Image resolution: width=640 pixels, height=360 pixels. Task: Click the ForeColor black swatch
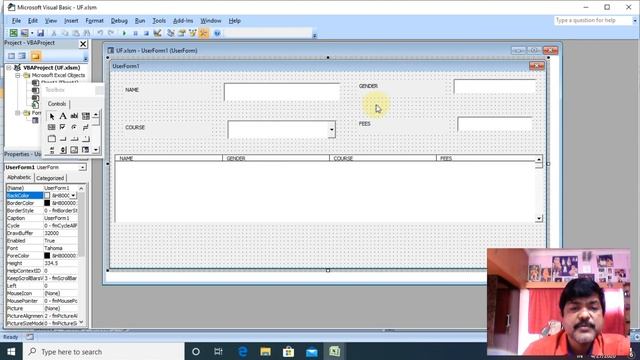[x=47, y=256]
